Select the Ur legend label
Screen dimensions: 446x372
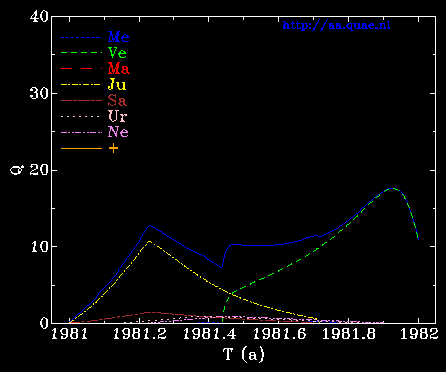[x=117, y=116]
